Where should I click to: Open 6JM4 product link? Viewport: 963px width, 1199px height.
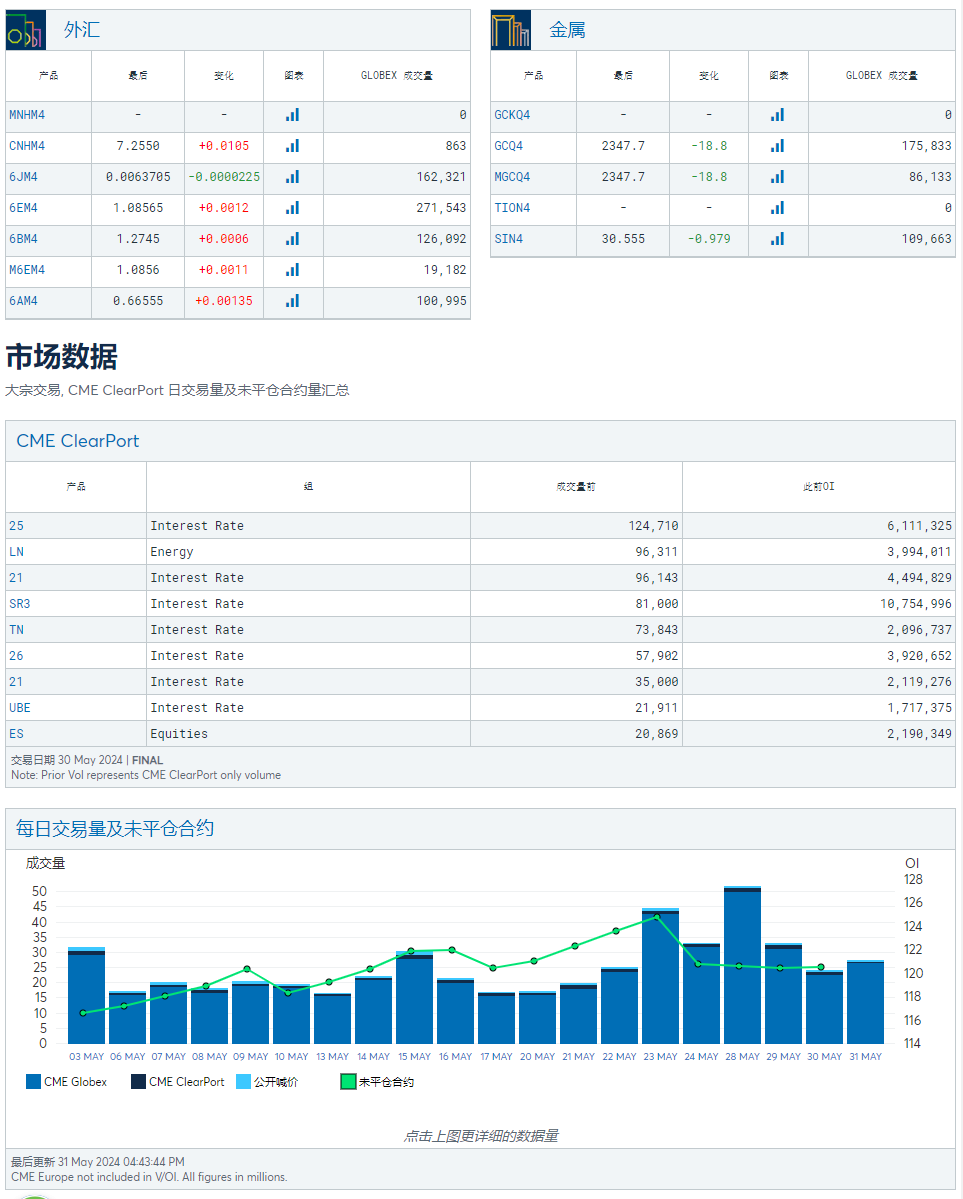pyautogui.click(x=23, y=177)
